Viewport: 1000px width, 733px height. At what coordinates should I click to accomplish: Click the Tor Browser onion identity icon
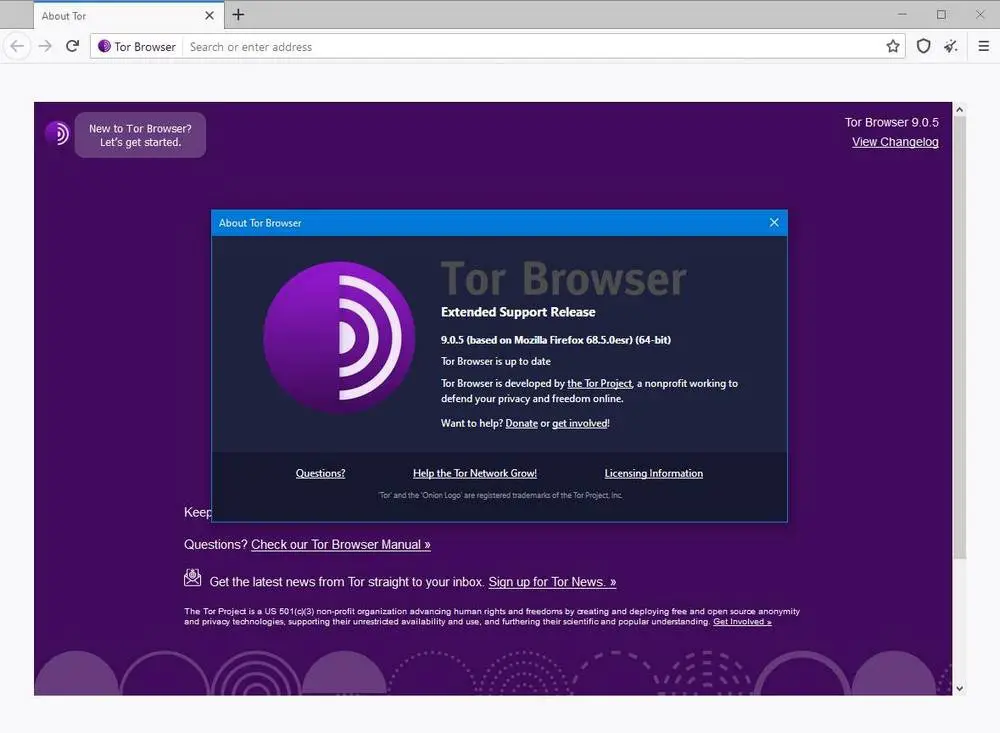tap(104, 46)
